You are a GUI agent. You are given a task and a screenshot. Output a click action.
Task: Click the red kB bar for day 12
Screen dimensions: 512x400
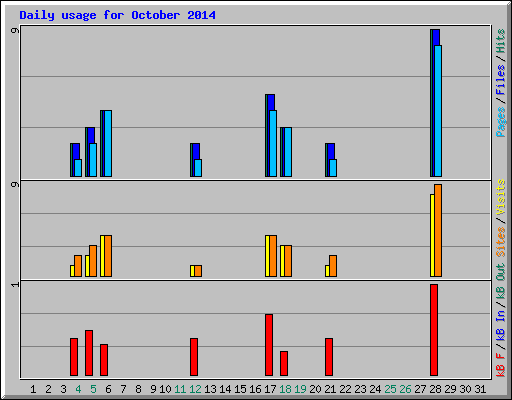[194, 357]
